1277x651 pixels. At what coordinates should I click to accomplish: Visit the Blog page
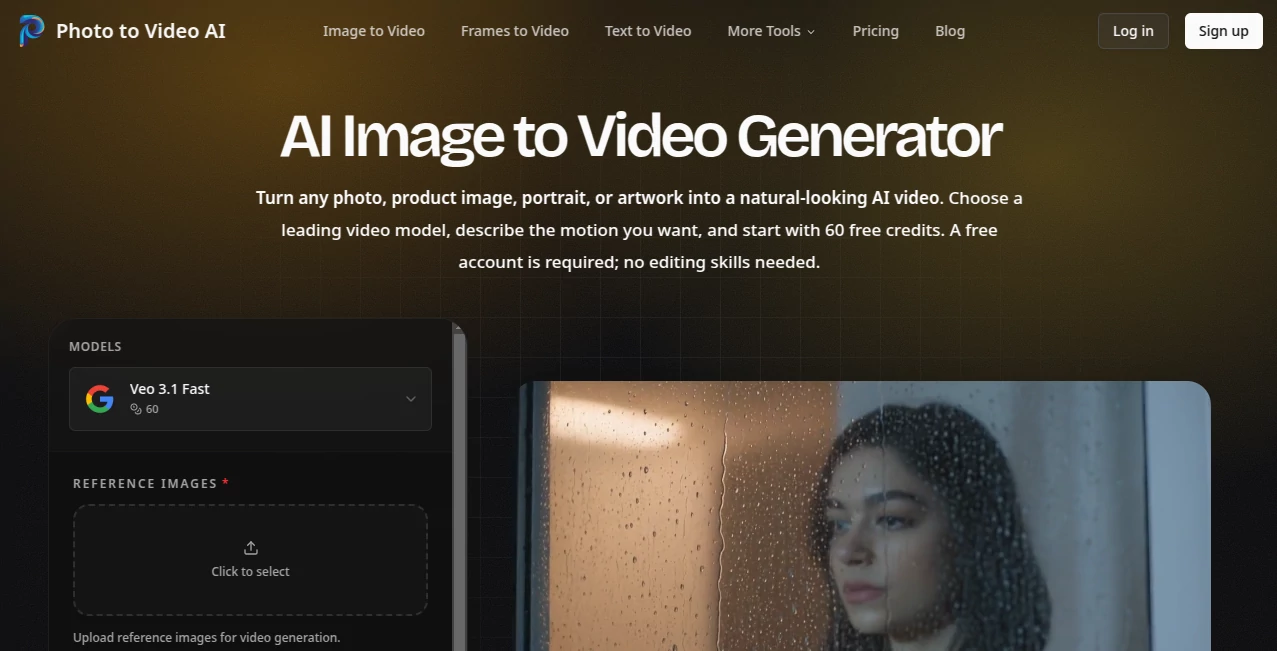click(950, 31)
